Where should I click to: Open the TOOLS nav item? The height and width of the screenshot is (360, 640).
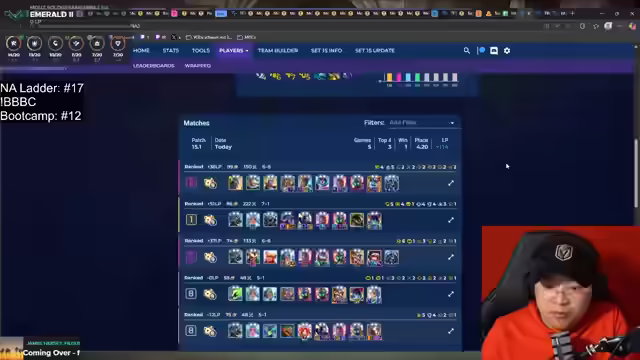200,51
